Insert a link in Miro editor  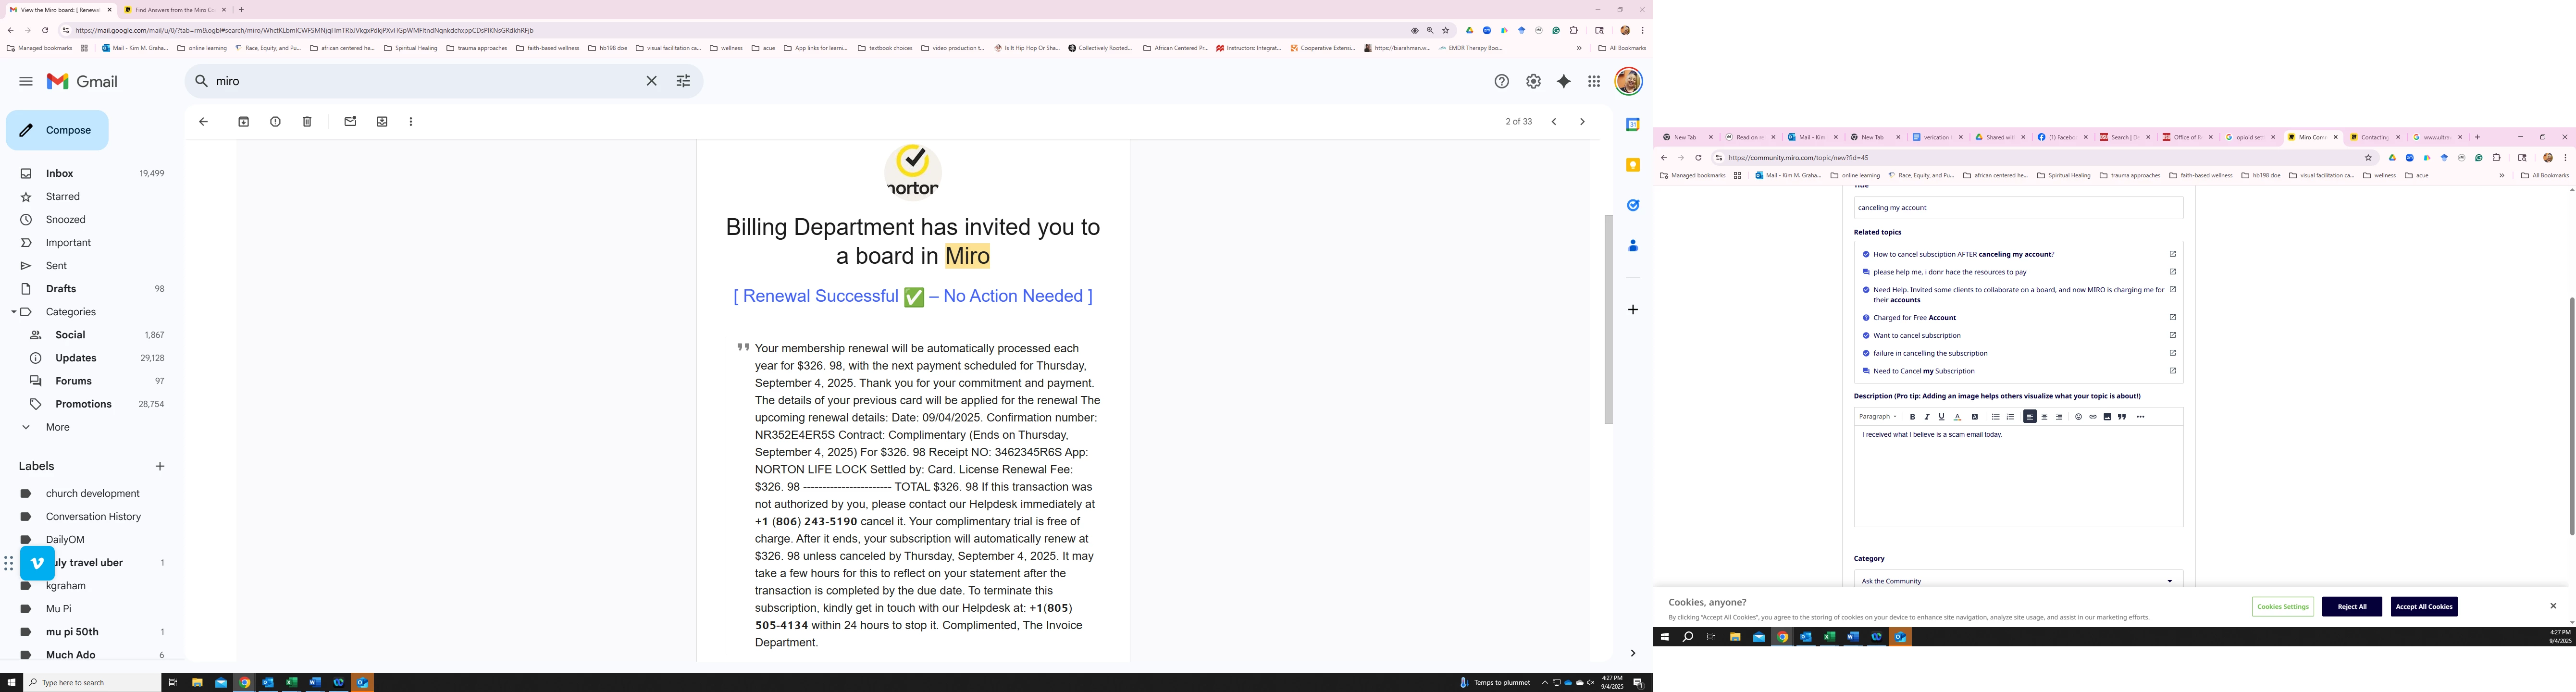pyautogui.click(x=2093, y=417)
